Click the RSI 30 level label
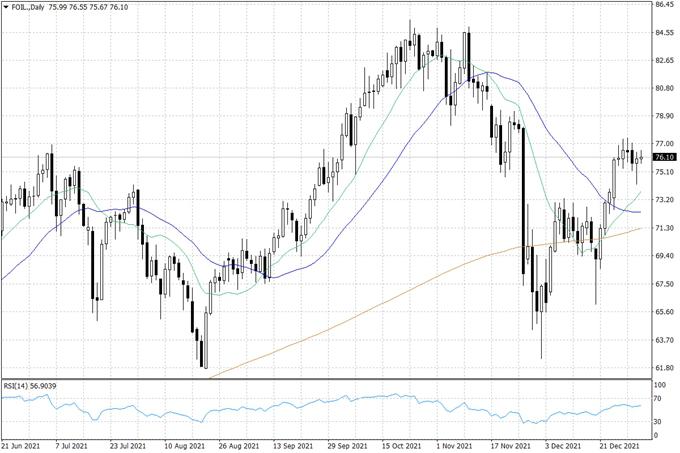Screen dimensions: 680x453 pyautogui.click(x=658, y=420)
